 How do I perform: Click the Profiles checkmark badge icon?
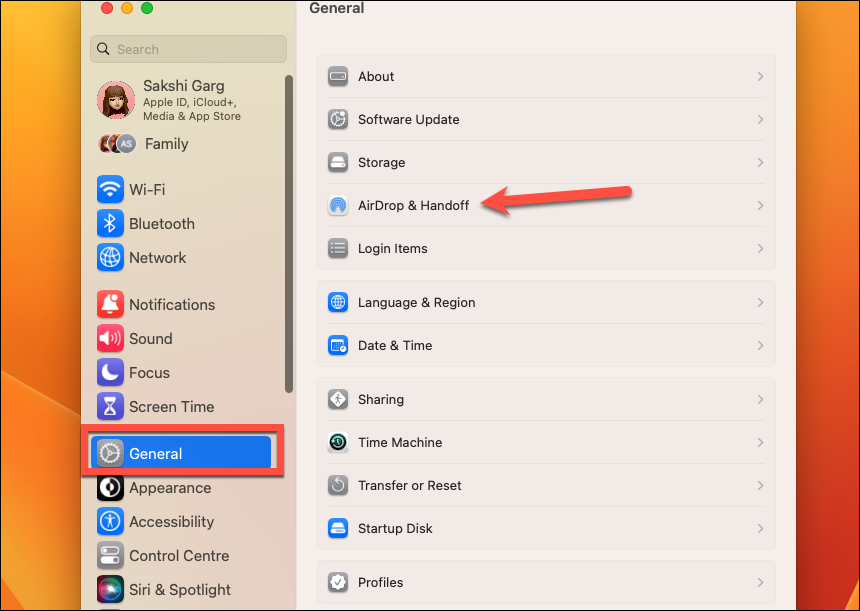(338, 582)
